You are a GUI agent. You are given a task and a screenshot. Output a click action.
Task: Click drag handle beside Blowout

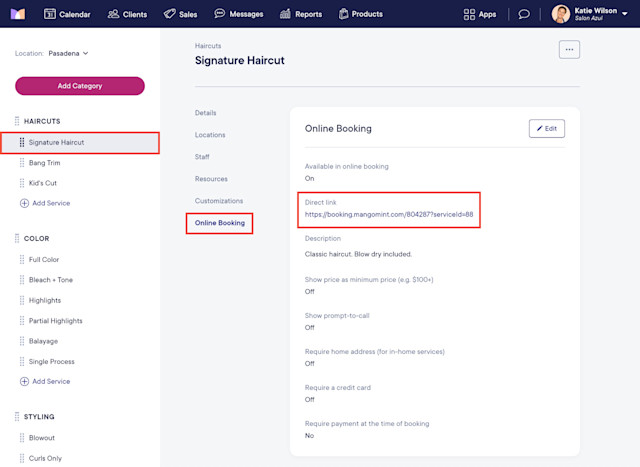pyautogui.click(x=22, y=438)
